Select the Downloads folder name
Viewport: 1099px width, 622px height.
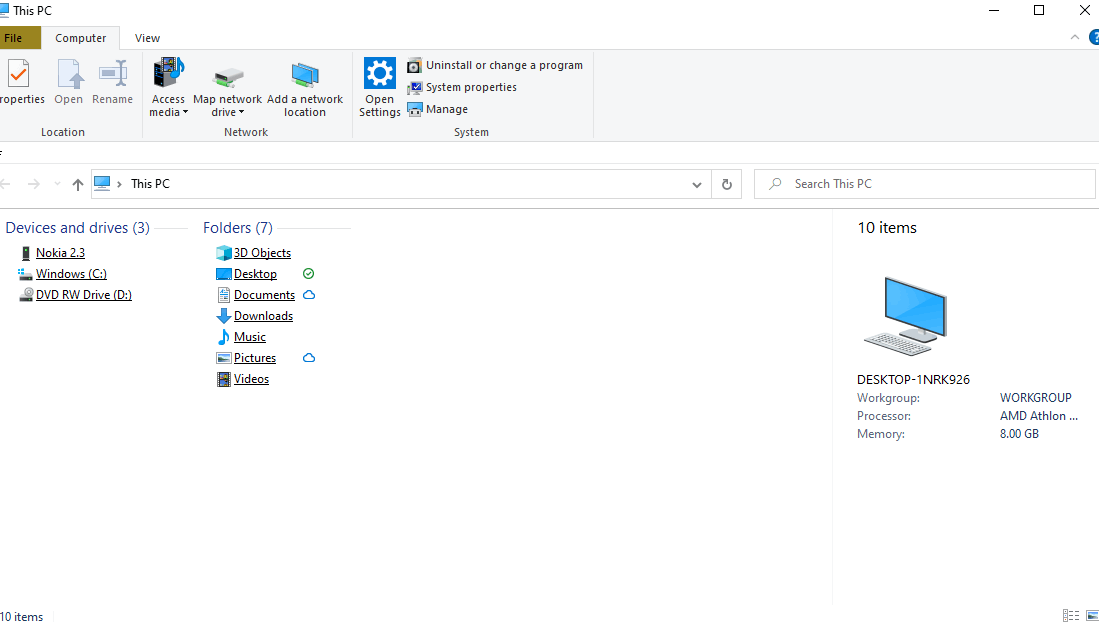(x=264, y=316)
